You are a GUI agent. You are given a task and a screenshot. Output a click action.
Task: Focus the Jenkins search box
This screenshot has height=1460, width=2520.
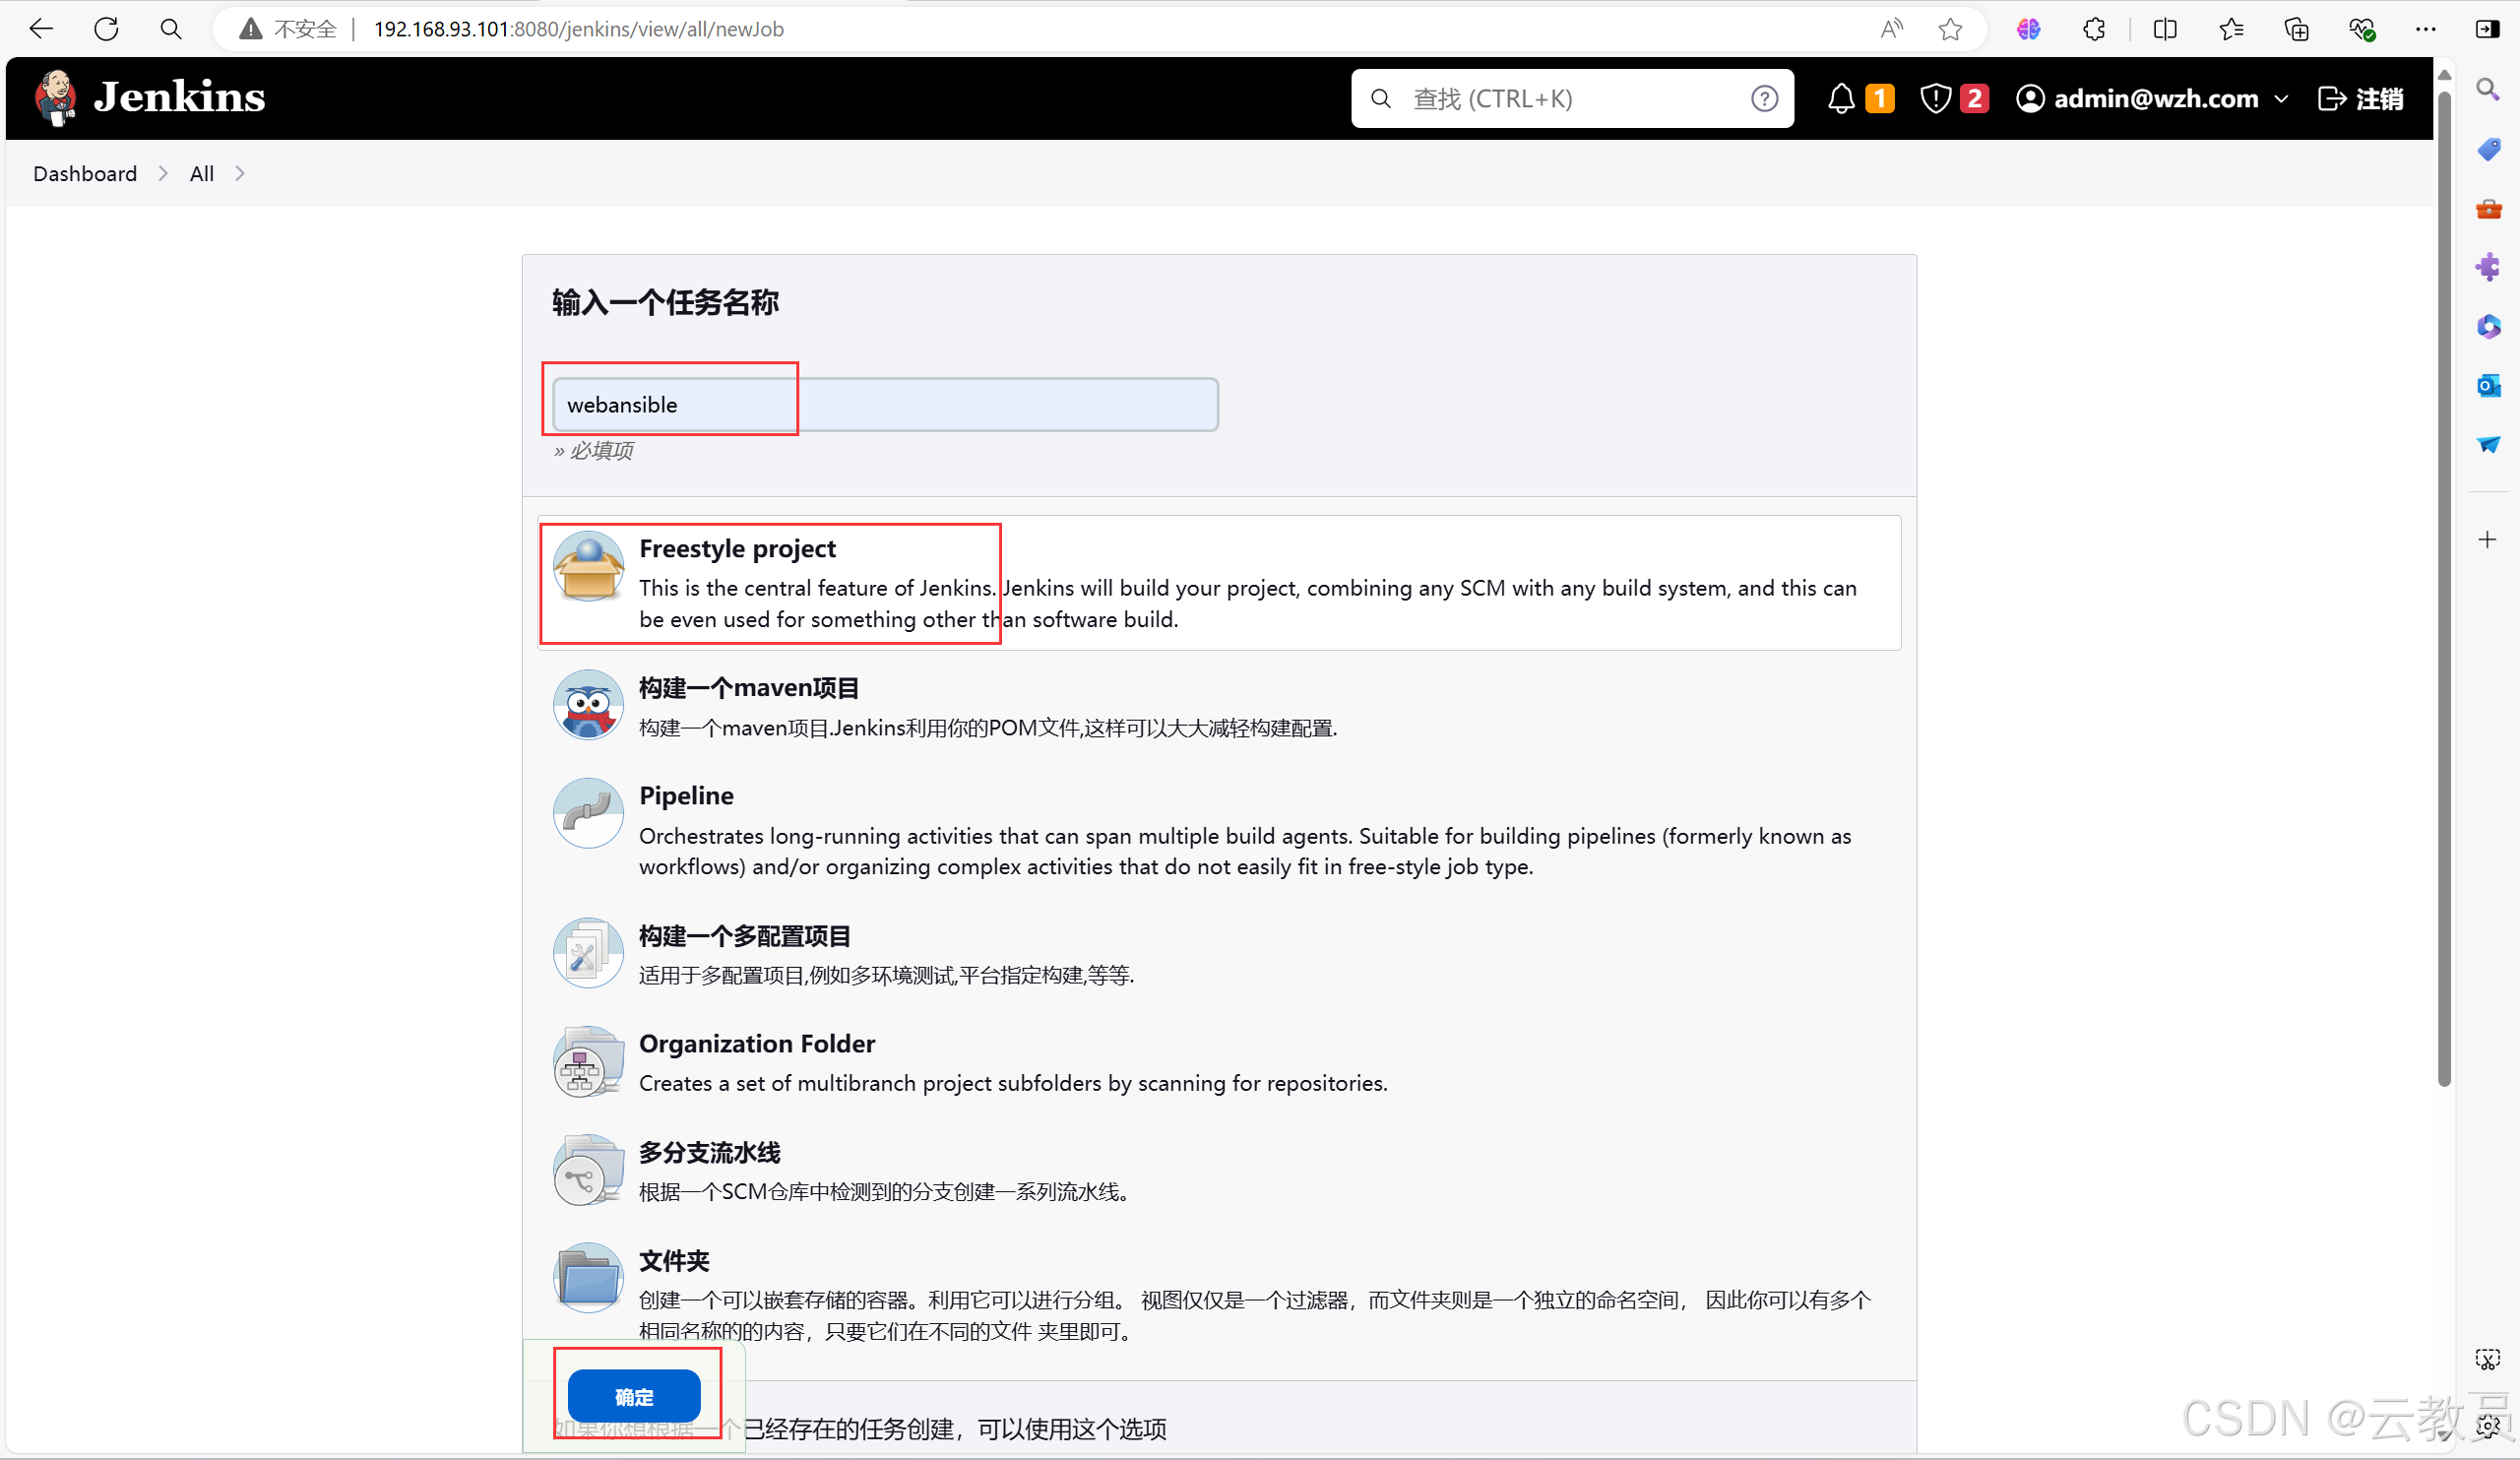click(x=1572, y=98)
